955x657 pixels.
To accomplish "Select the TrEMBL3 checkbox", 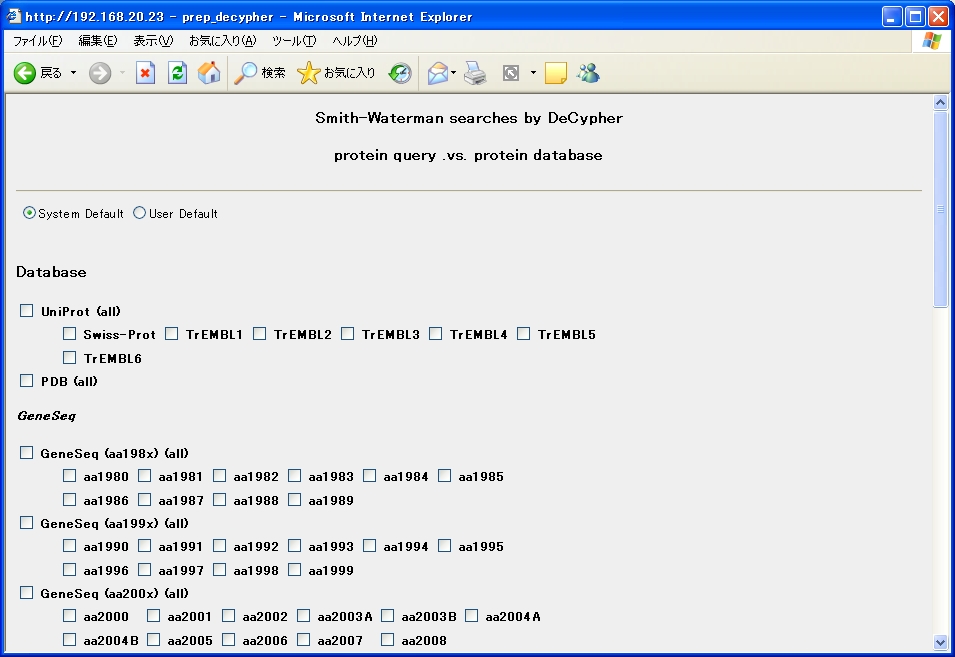I will click(x=347, y=334).
